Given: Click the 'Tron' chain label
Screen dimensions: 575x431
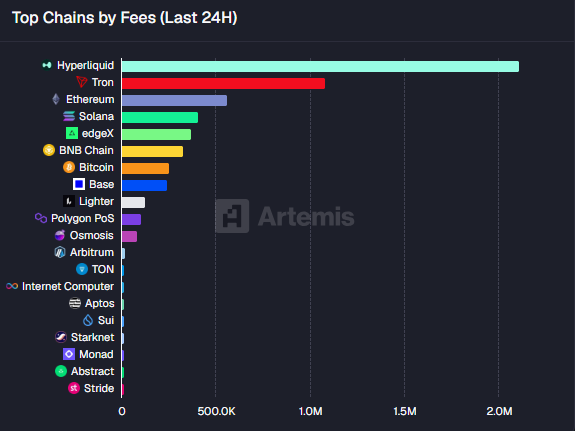Looking at the screenshot, I should [x=103, y=82].
